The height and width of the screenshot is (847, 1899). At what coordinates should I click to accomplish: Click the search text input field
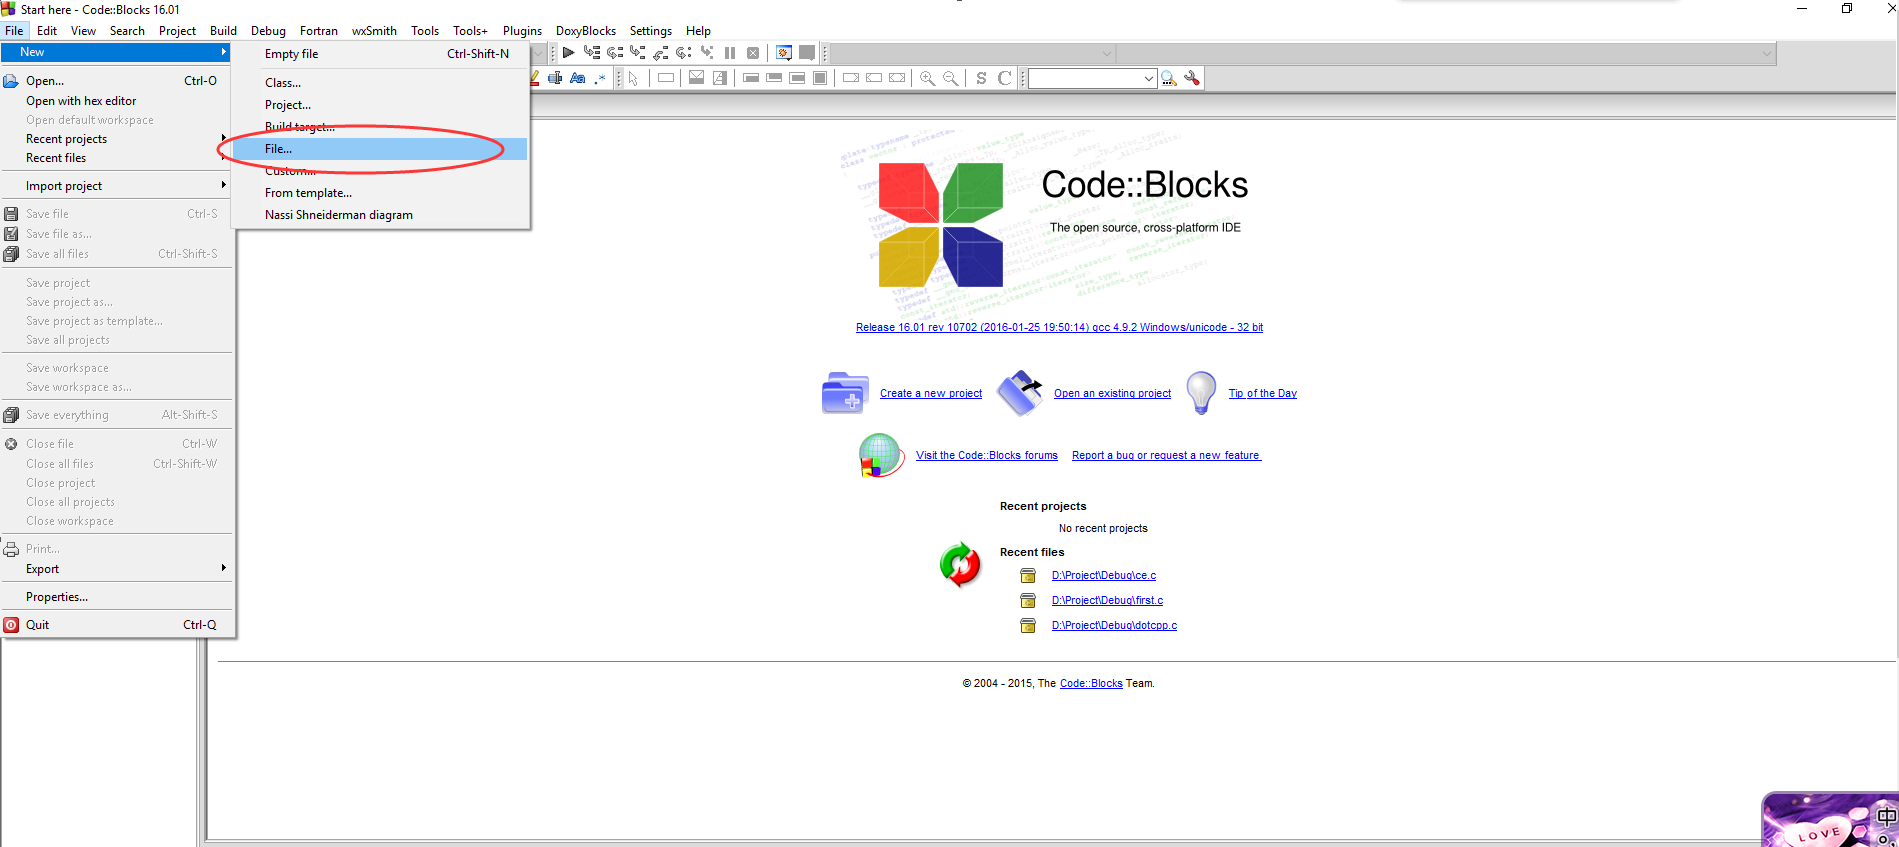coord(1085,78)
